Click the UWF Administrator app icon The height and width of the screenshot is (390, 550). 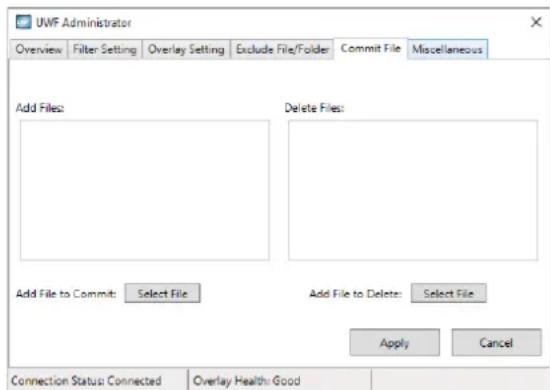pyautogui.click(x=24, y=22)
